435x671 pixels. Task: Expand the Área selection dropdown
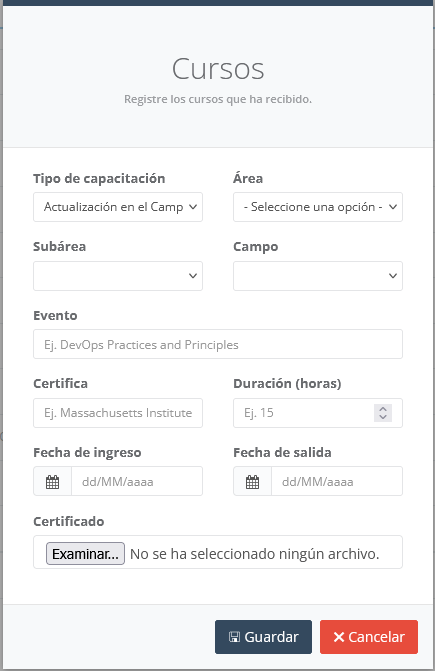[x=318, y=207]
